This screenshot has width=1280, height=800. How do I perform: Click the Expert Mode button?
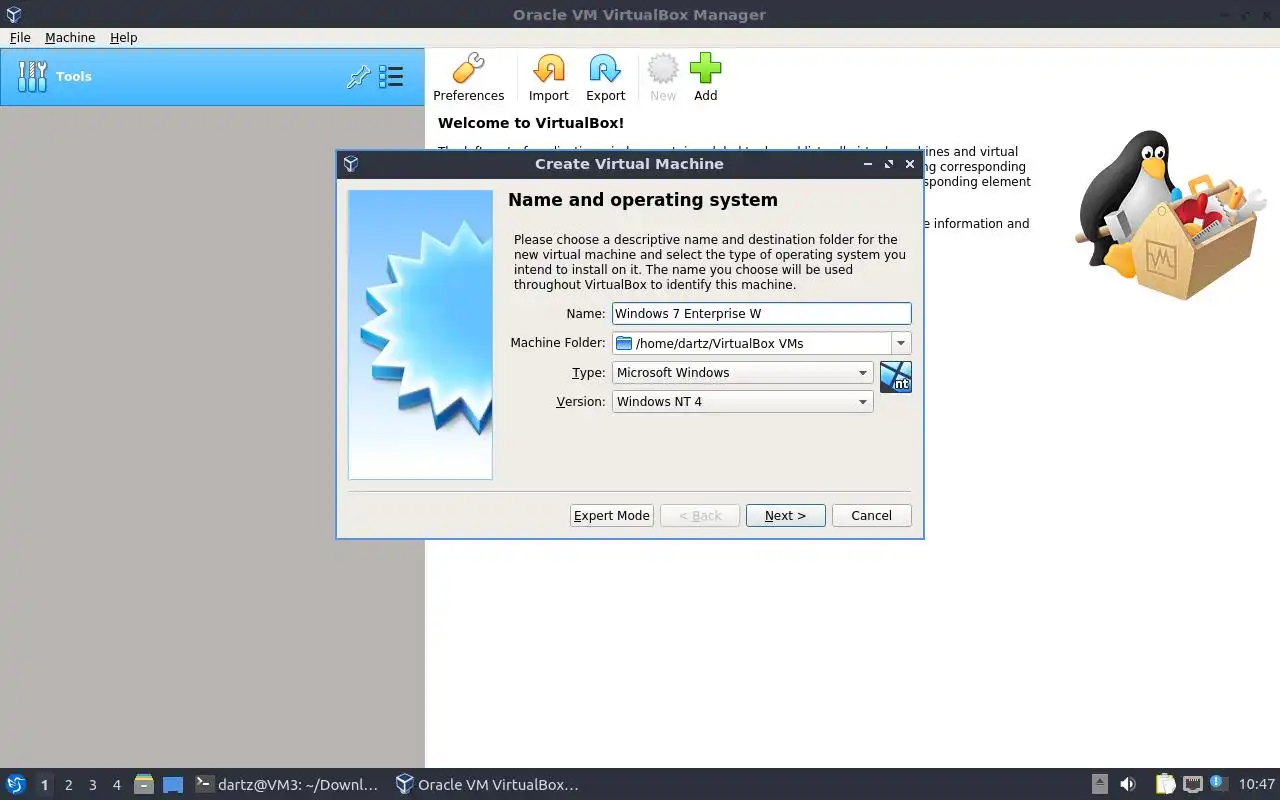click(611, 515)
